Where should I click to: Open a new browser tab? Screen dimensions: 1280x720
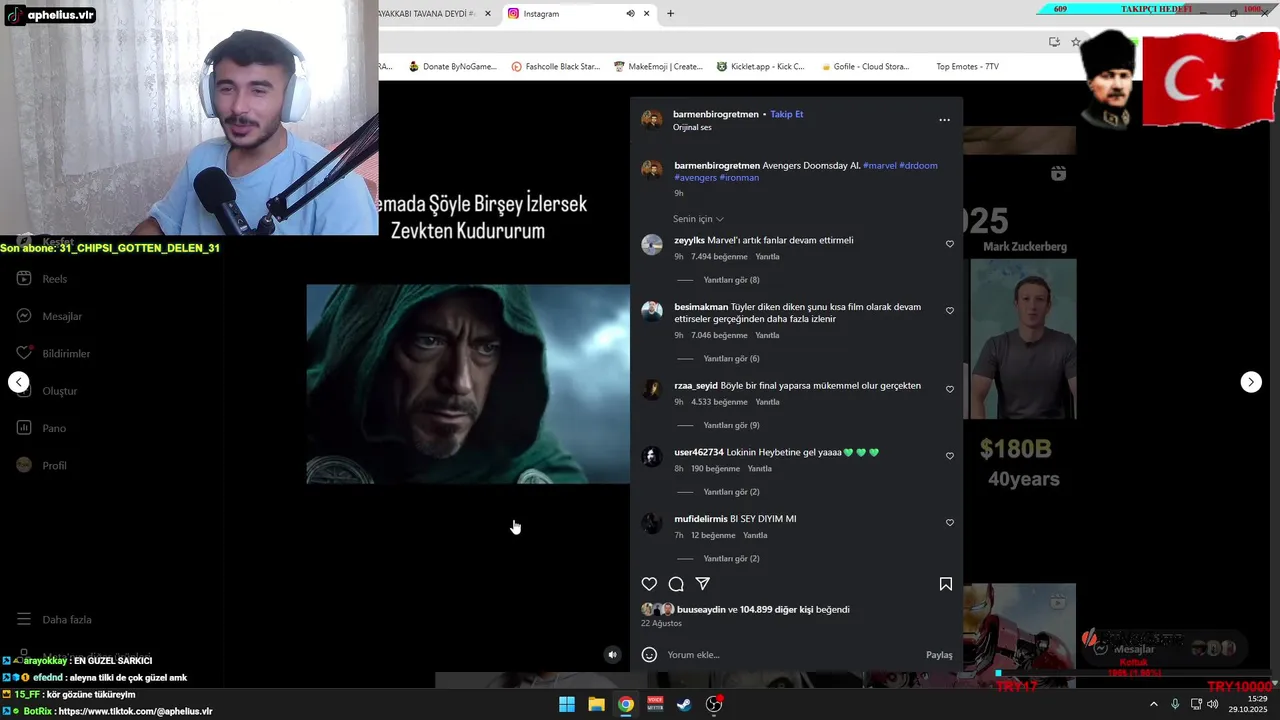click(x=670, y=14)
